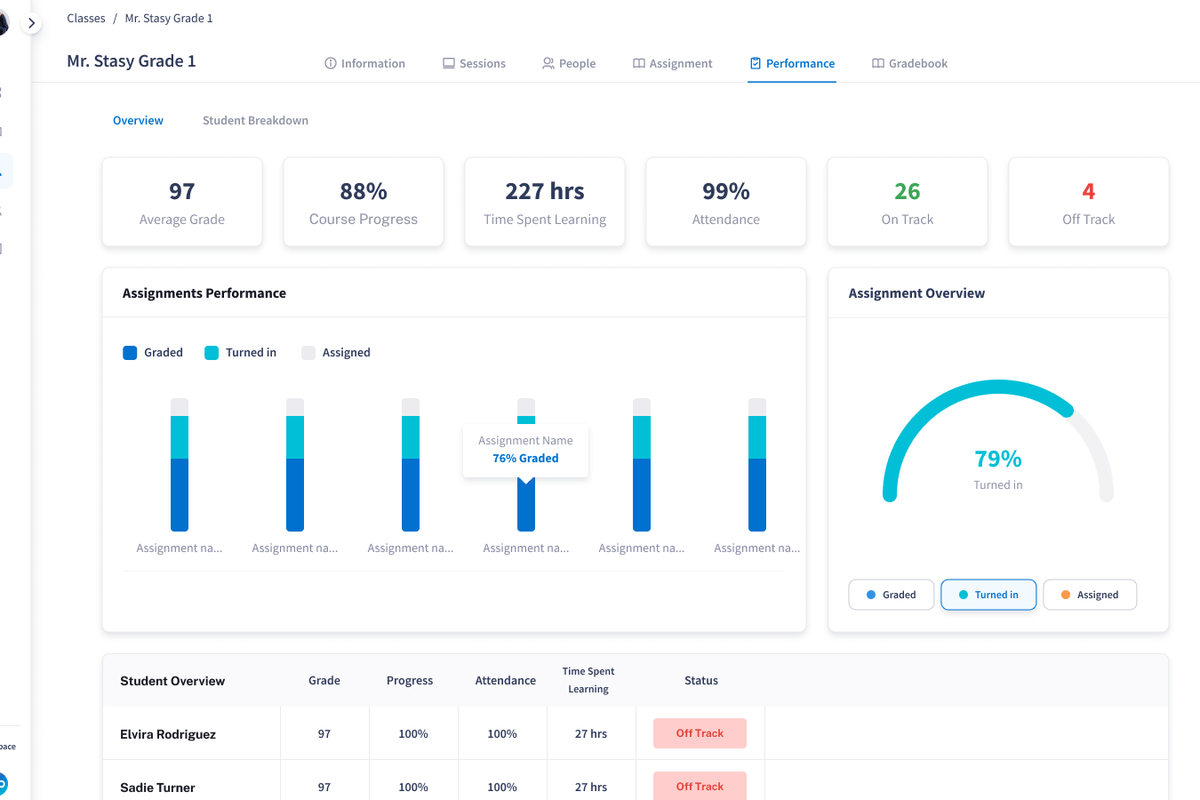Go to Classes via the breadcrumb
1200x800 pixels.
(86, 18)
